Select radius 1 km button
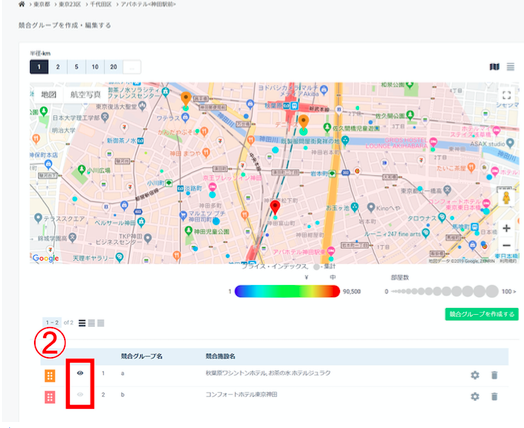The image size is (524, 428). [x=39, y=67]
